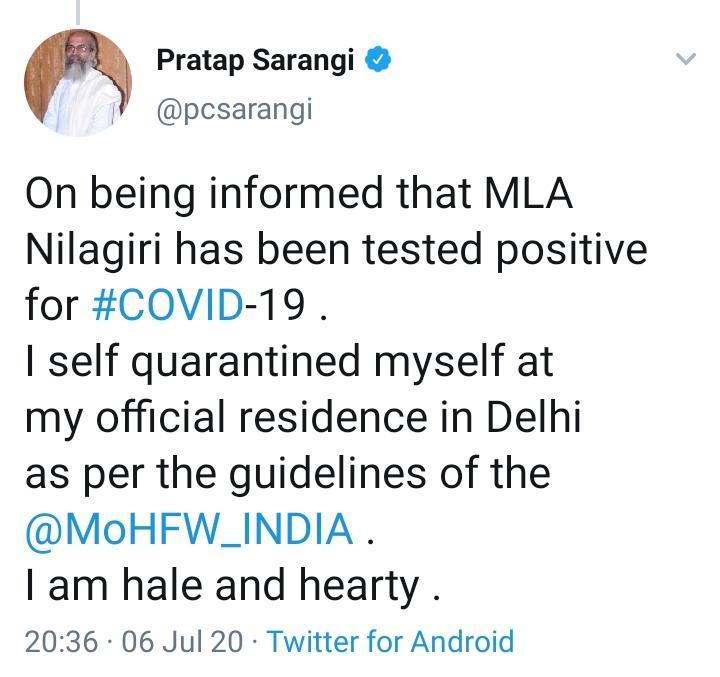Open the Pratap Sarangi display name

255,60
